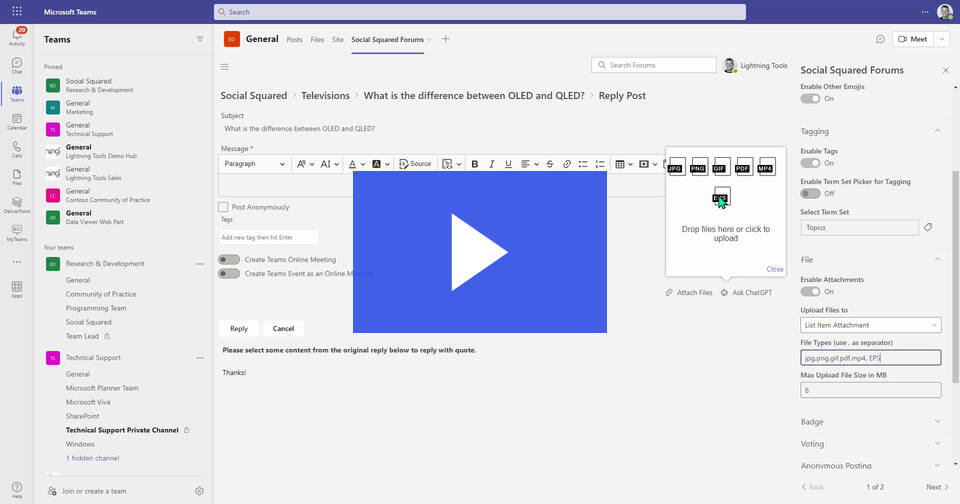Open Help in the left rail
The width and height of the screenshot is (960, 504).
(x=17, y=490)
